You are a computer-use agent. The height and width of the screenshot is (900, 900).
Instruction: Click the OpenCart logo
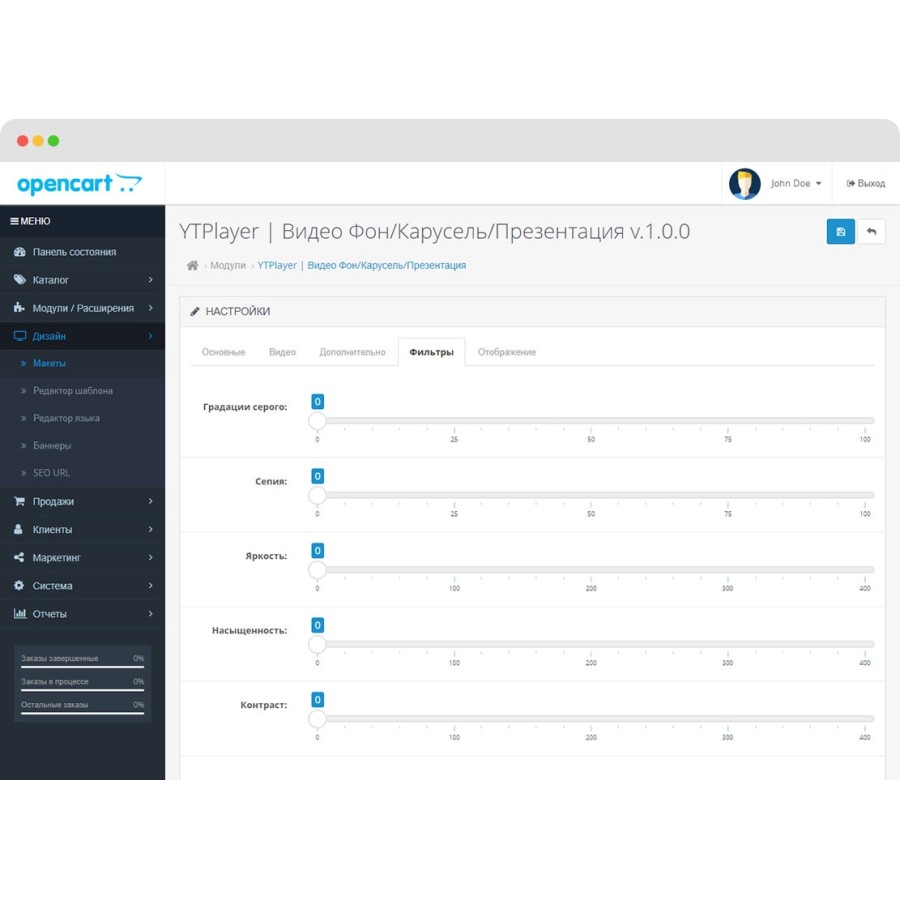(x=79, y=184)
